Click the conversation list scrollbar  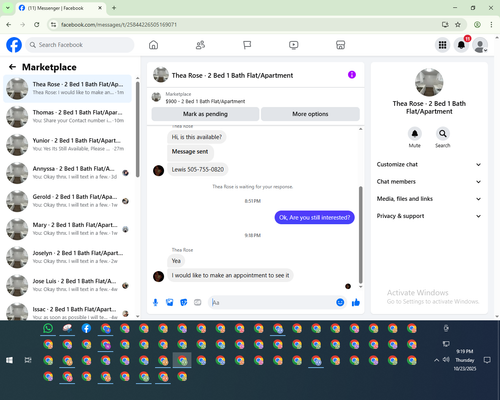tap(138, 130)
